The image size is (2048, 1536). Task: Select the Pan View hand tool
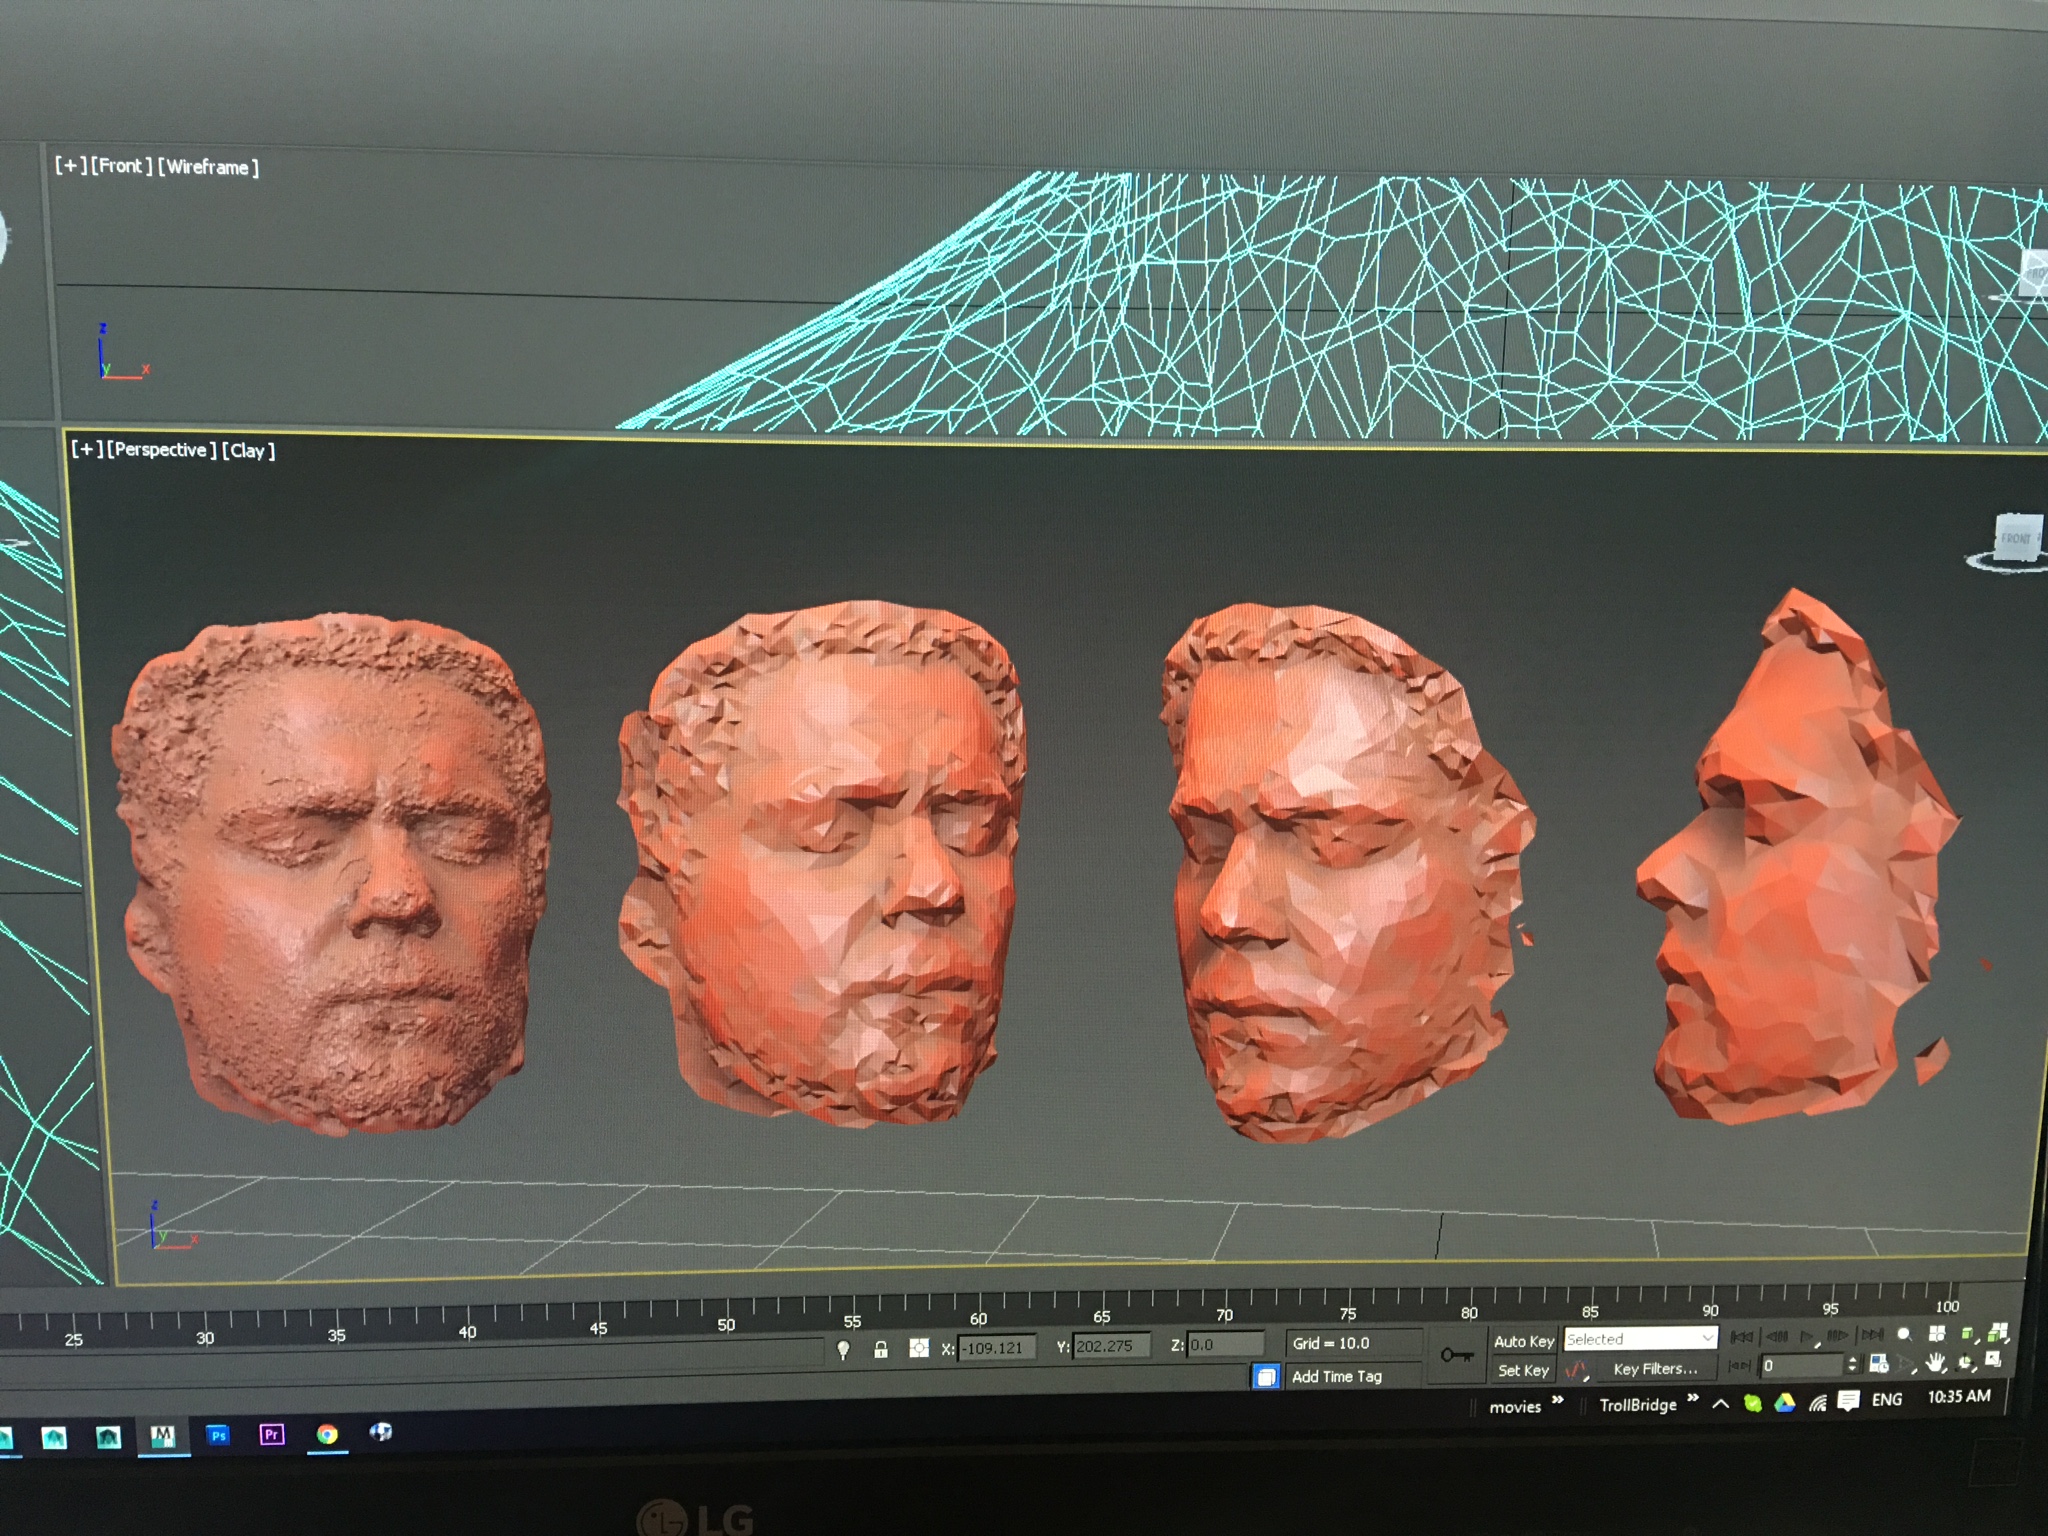(x=1936, y=1362)
